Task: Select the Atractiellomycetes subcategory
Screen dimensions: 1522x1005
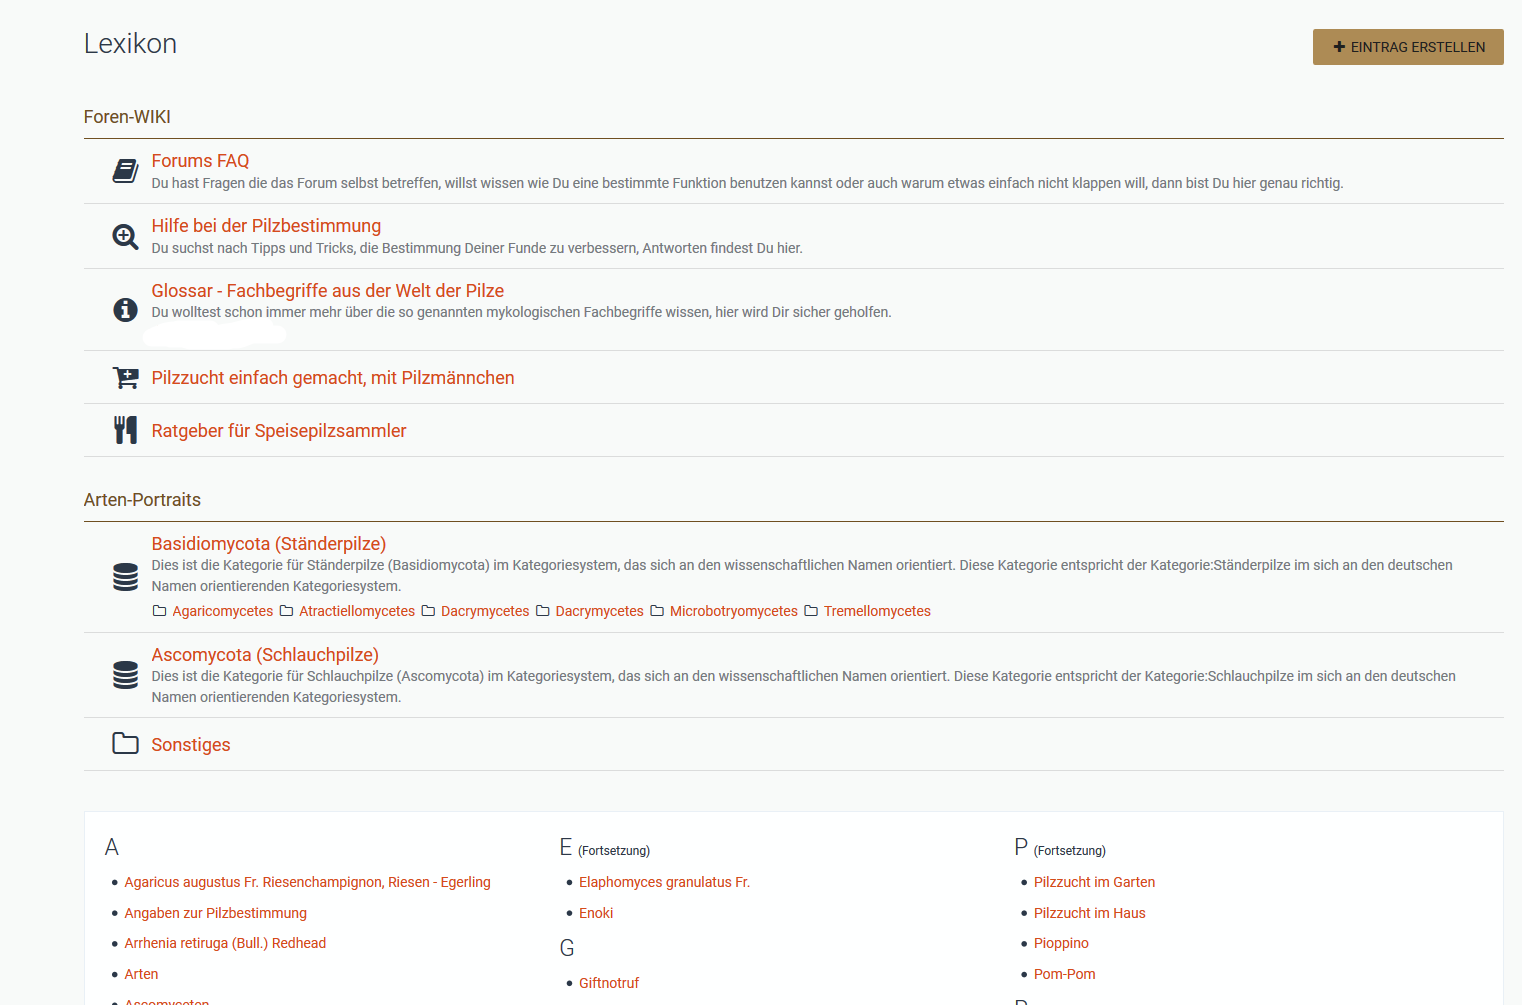Action: (356, 611)
